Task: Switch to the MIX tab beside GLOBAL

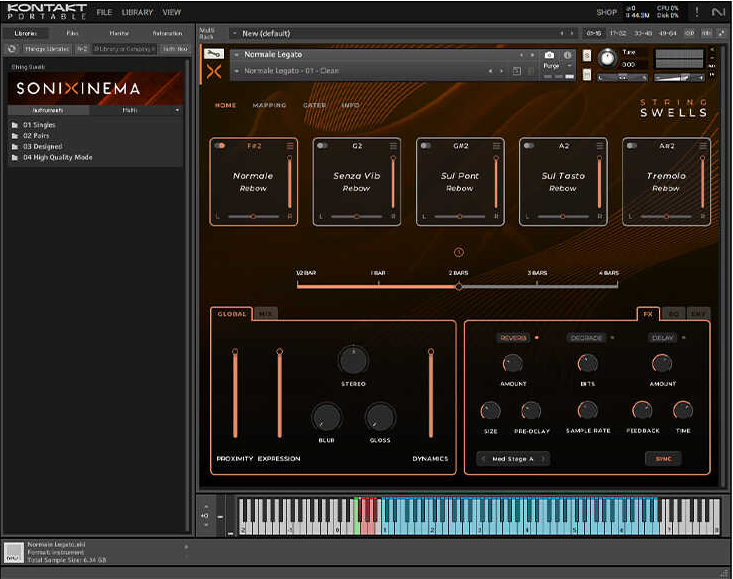Action: click(x=265, y=314)
